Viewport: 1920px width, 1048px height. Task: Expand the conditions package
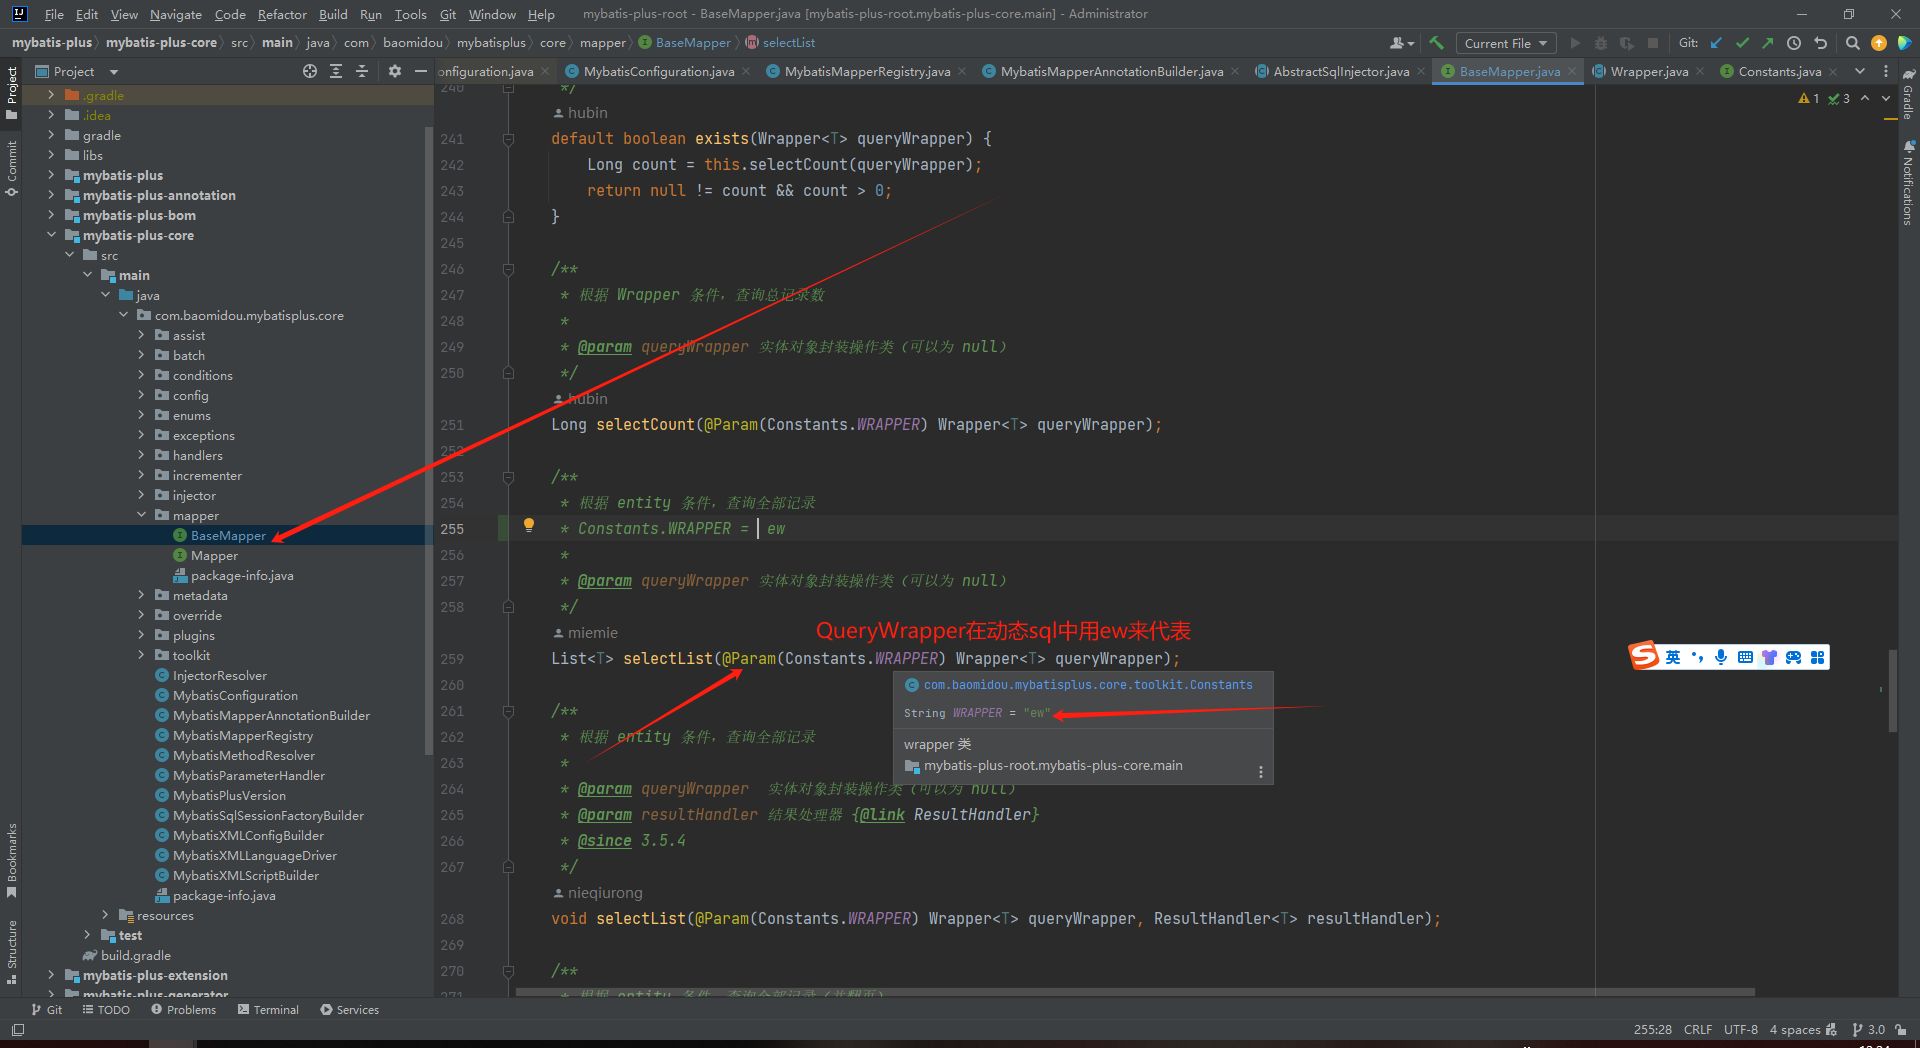[x=141, y=375]
